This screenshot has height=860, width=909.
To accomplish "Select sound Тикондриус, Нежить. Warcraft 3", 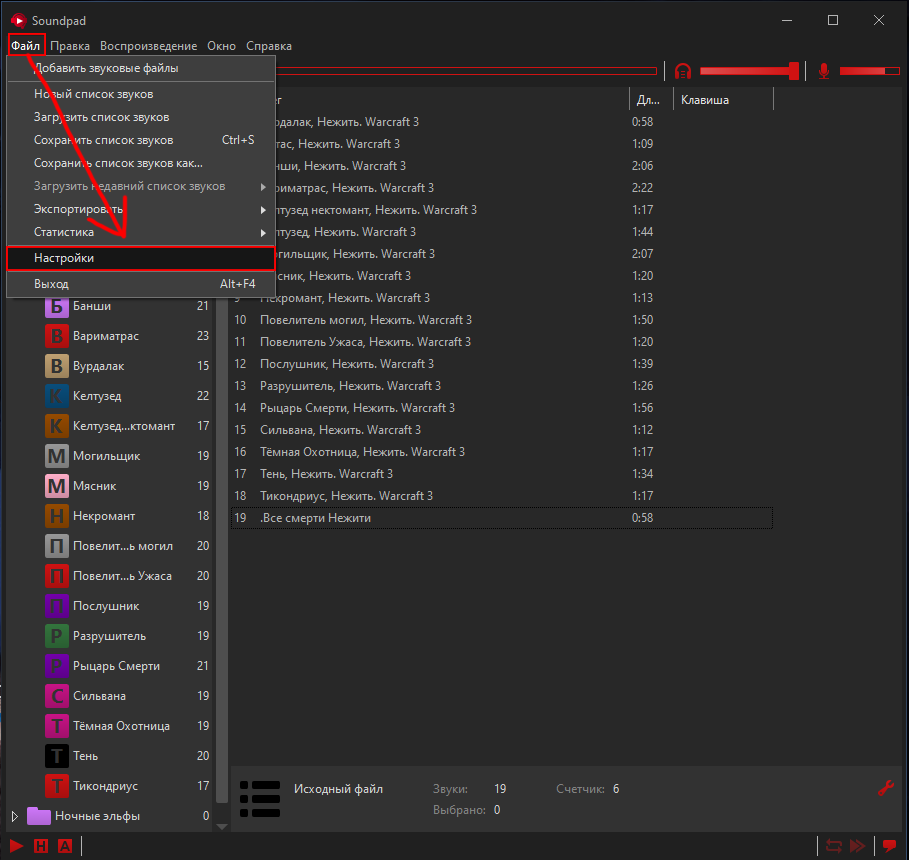I will pos(502,496).
